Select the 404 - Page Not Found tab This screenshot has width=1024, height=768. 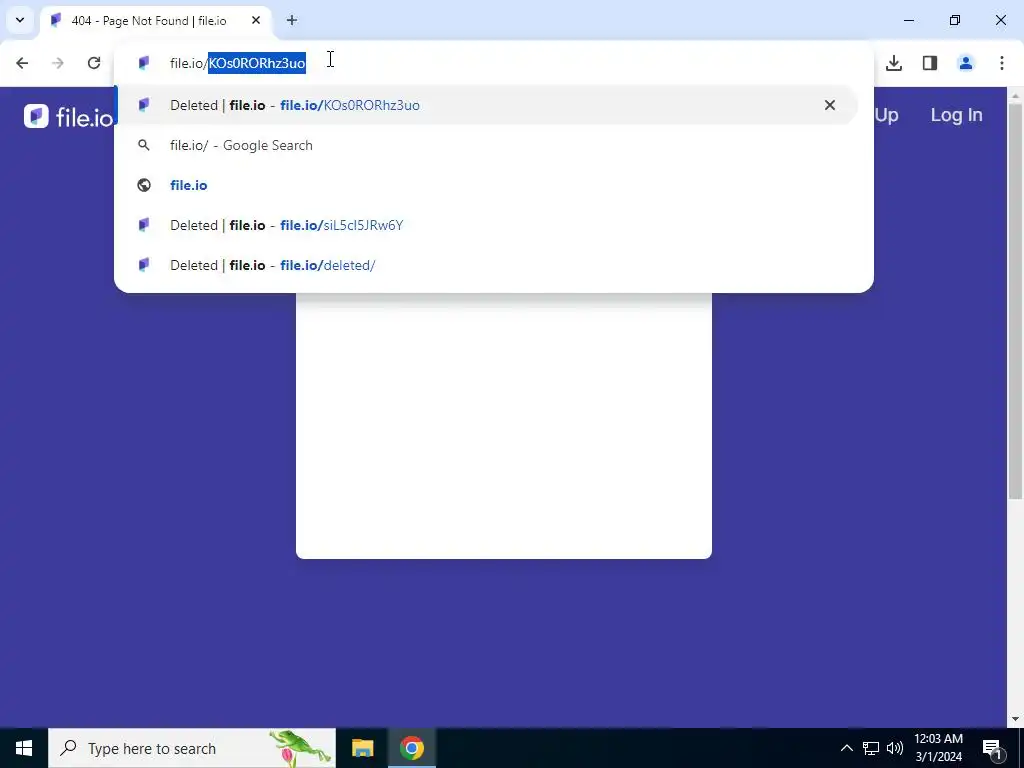click(157, 21)
